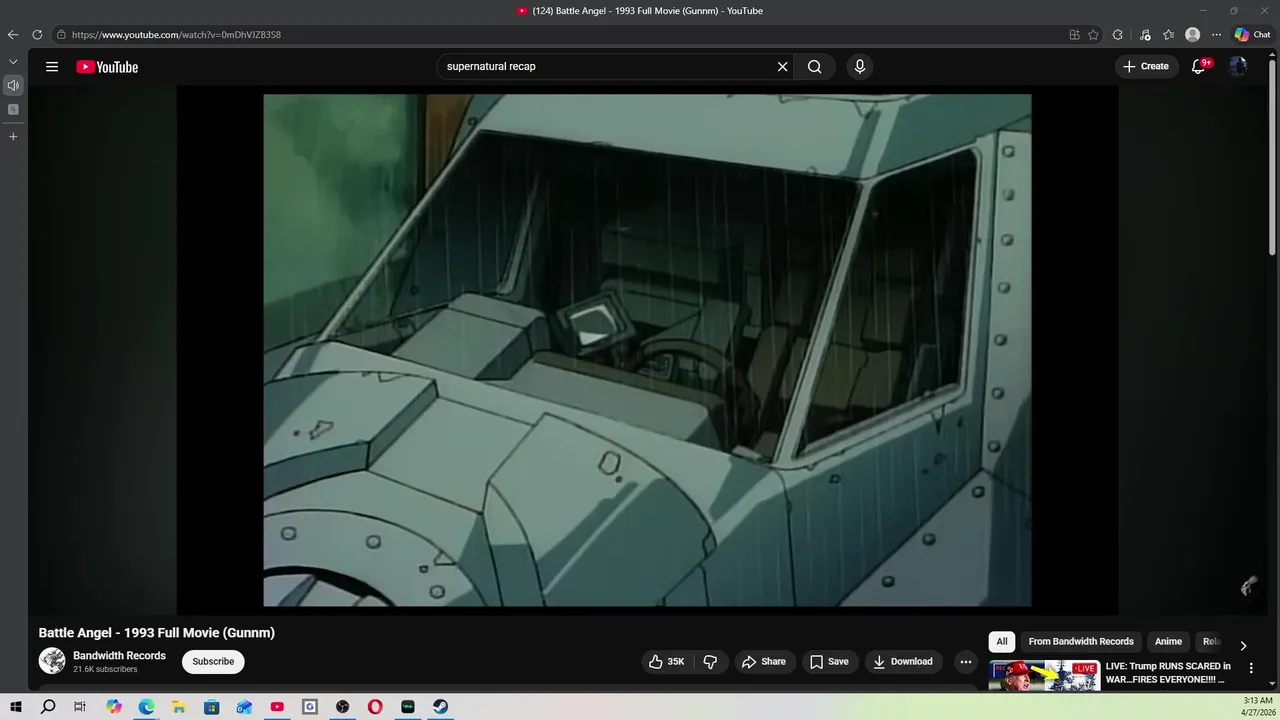
Task: Open OBS Studio from the taskbar
Action: tap(343, 707)
